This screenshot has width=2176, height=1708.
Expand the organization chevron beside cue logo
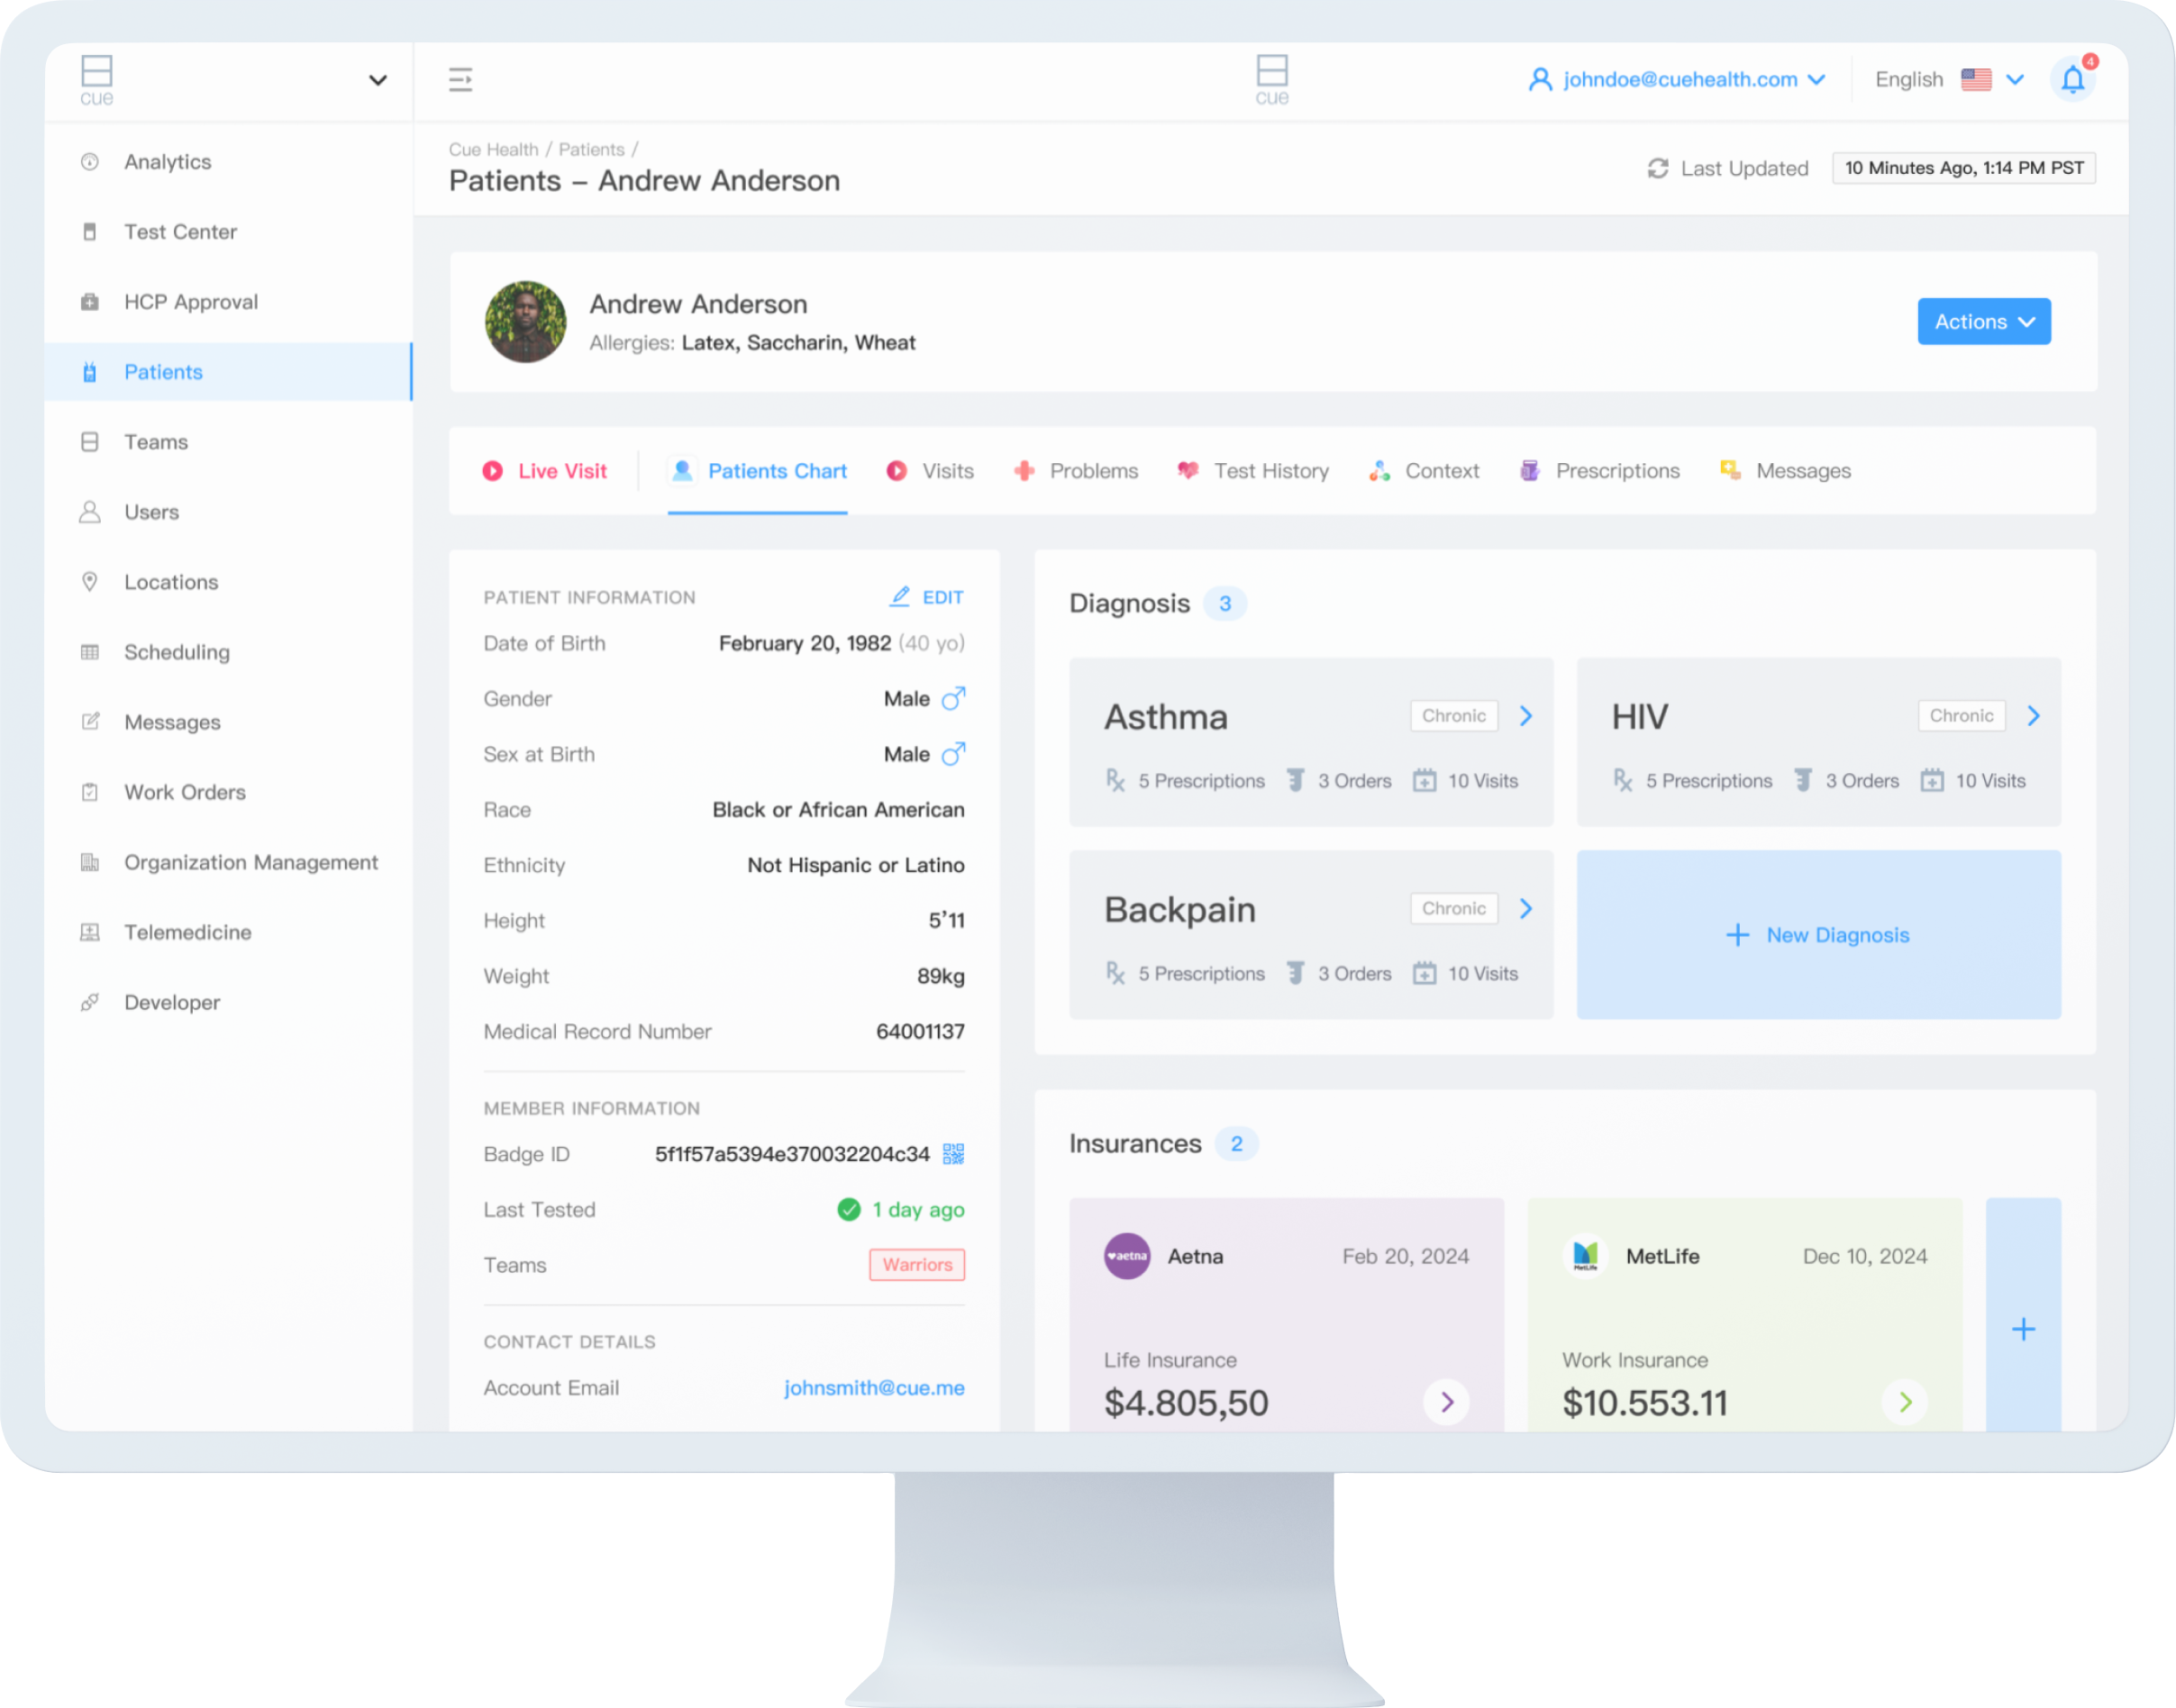[377, 80]
